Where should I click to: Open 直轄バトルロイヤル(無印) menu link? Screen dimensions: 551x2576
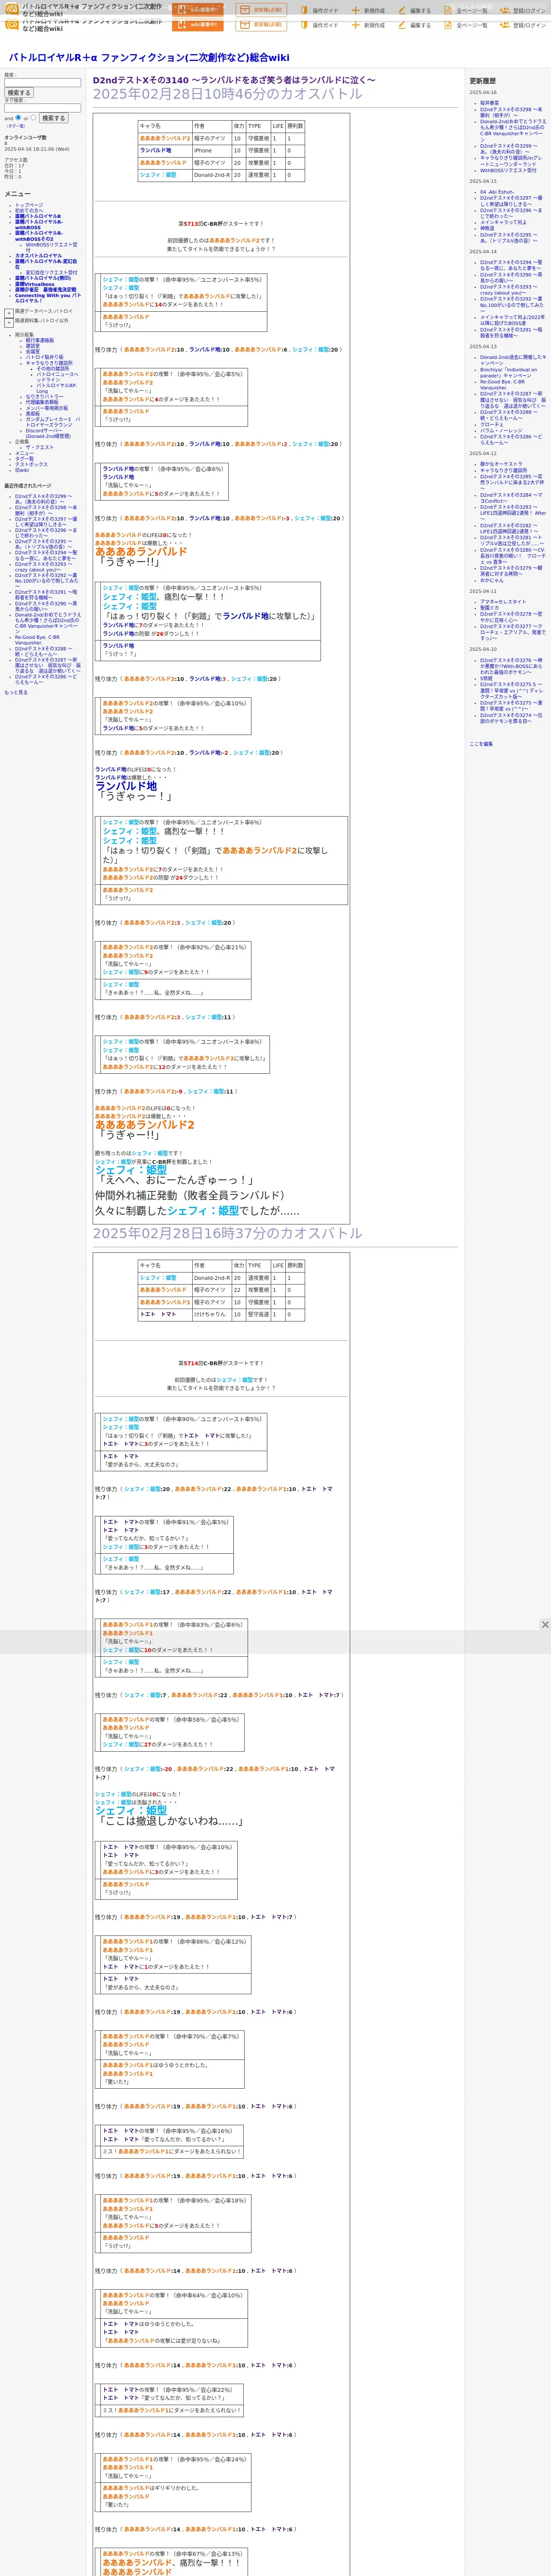43,278
